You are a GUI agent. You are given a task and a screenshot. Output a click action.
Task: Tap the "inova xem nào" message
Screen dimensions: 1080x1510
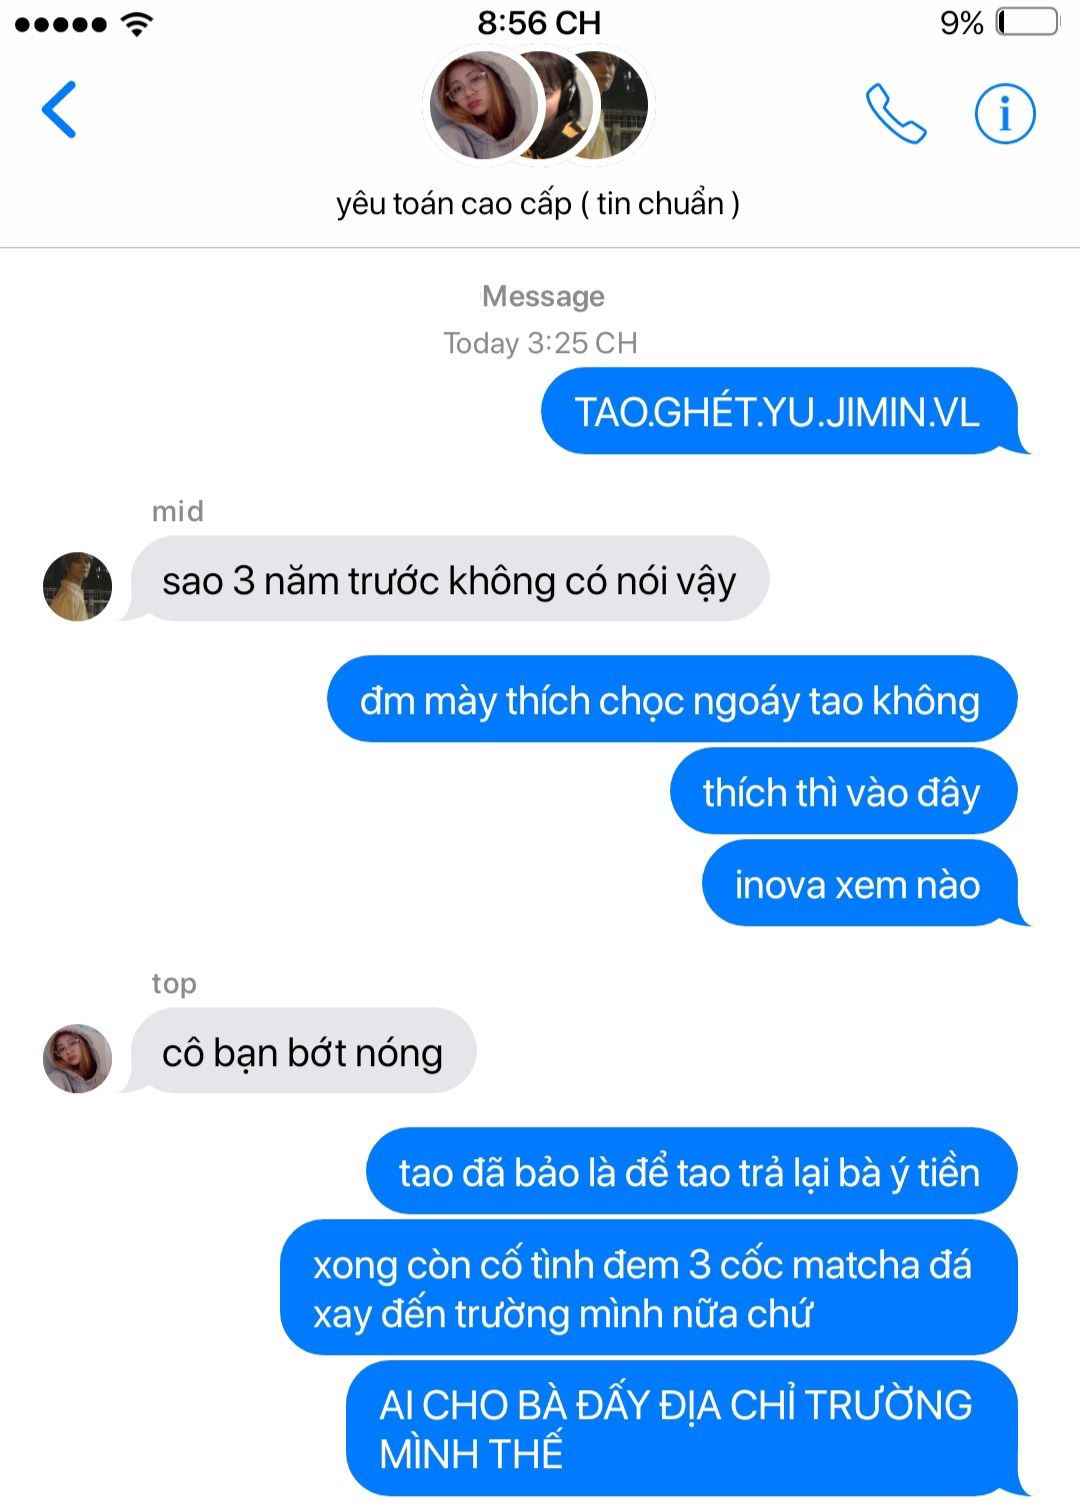coord(860,883)
